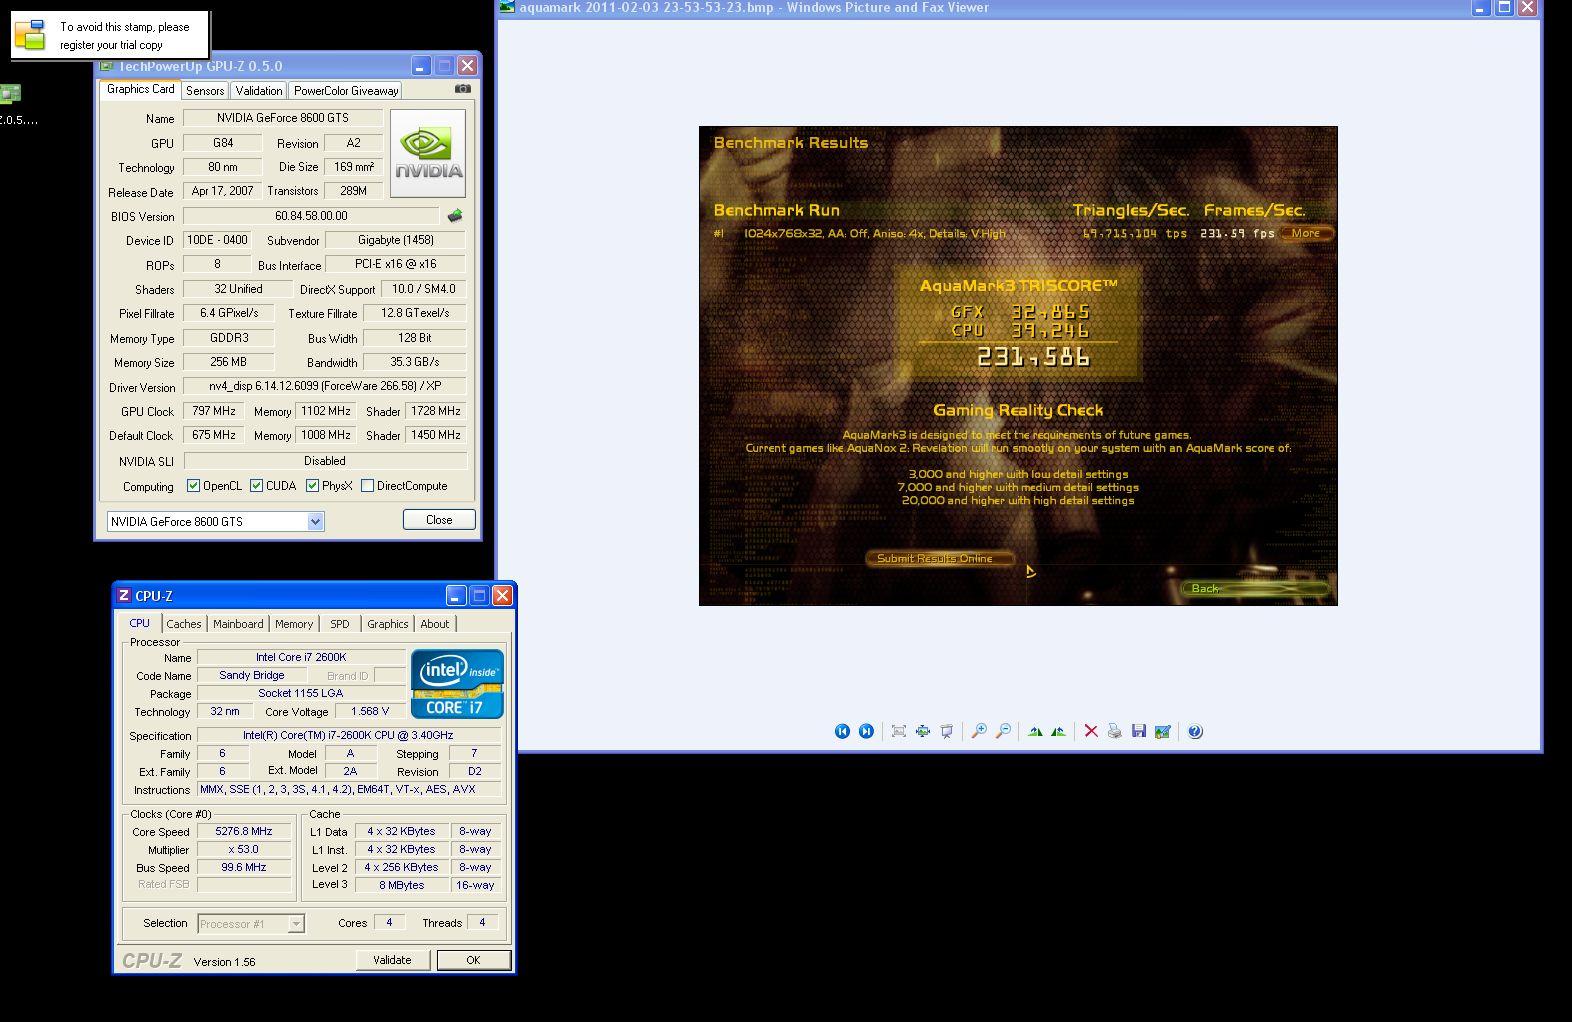Click the Multiplier value x 53.0

click(x=244, y=850)
